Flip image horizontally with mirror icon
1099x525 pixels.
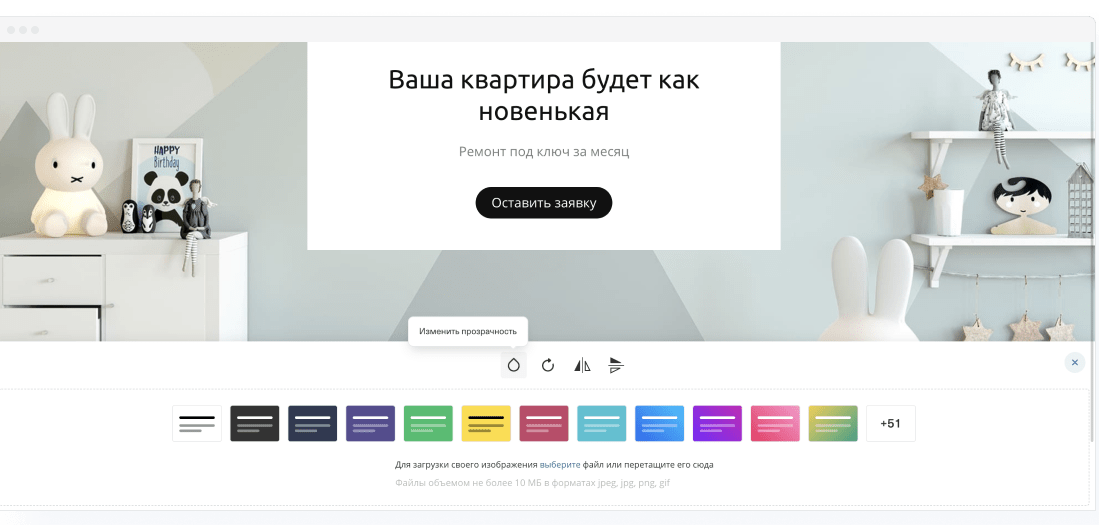point(582,365)
